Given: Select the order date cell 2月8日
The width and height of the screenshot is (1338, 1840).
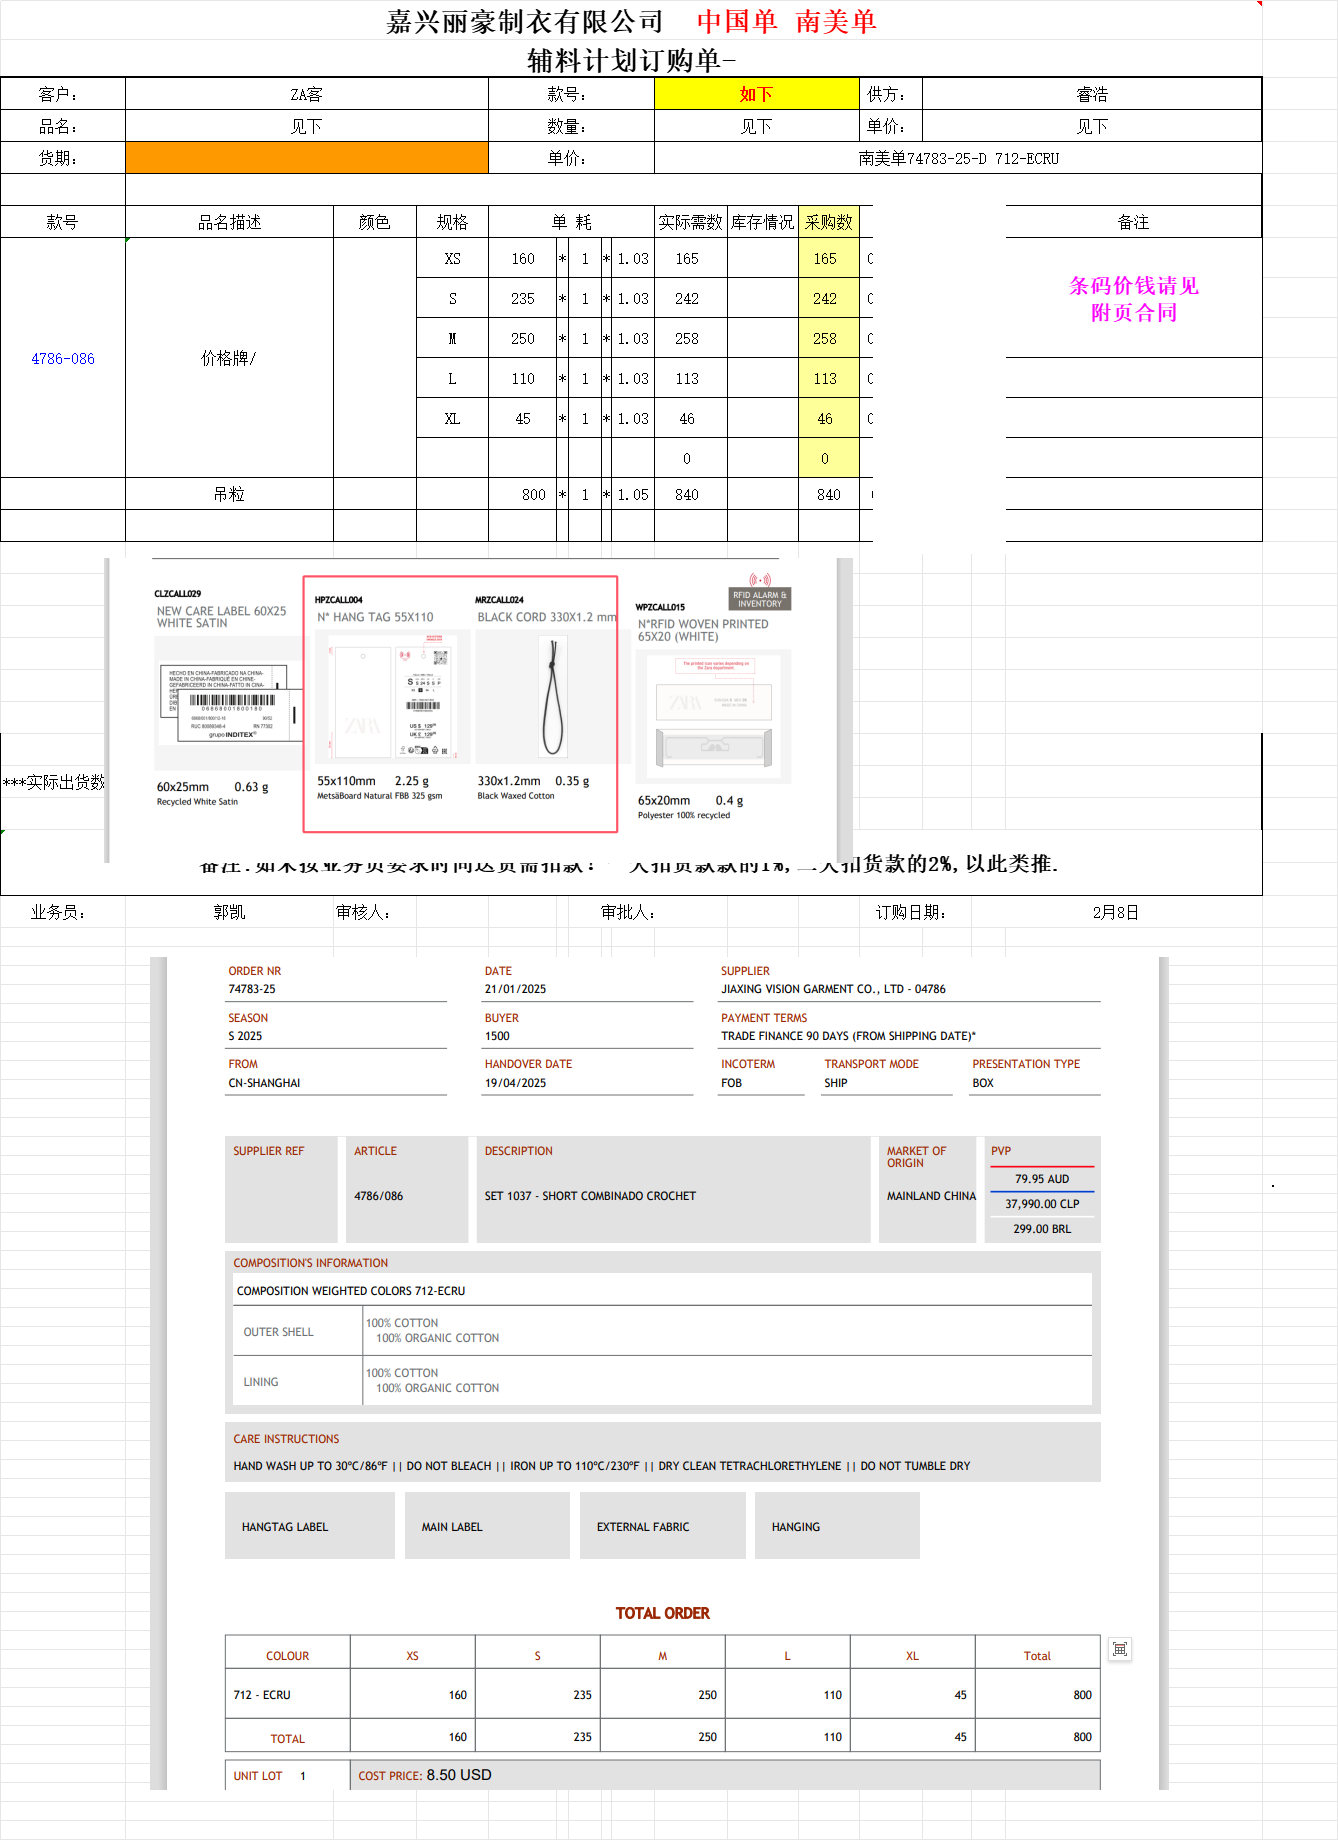Looking at the screenshot, I should (x=1115, y=912).
